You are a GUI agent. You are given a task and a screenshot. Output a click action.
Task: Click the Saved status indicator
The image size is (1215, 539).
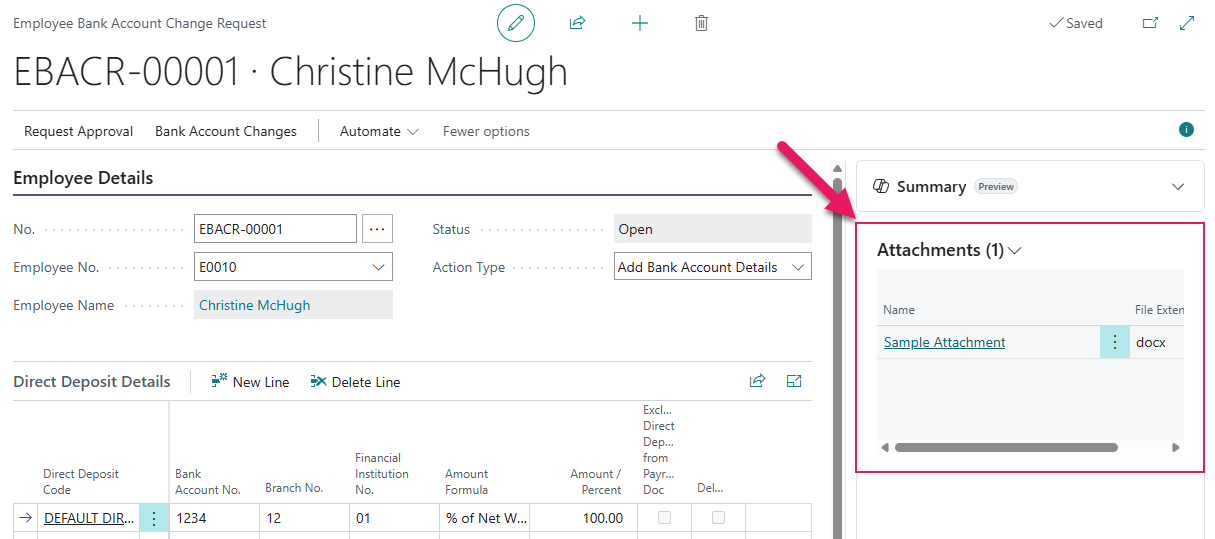pyautogui.click(x=1076, y=23)
